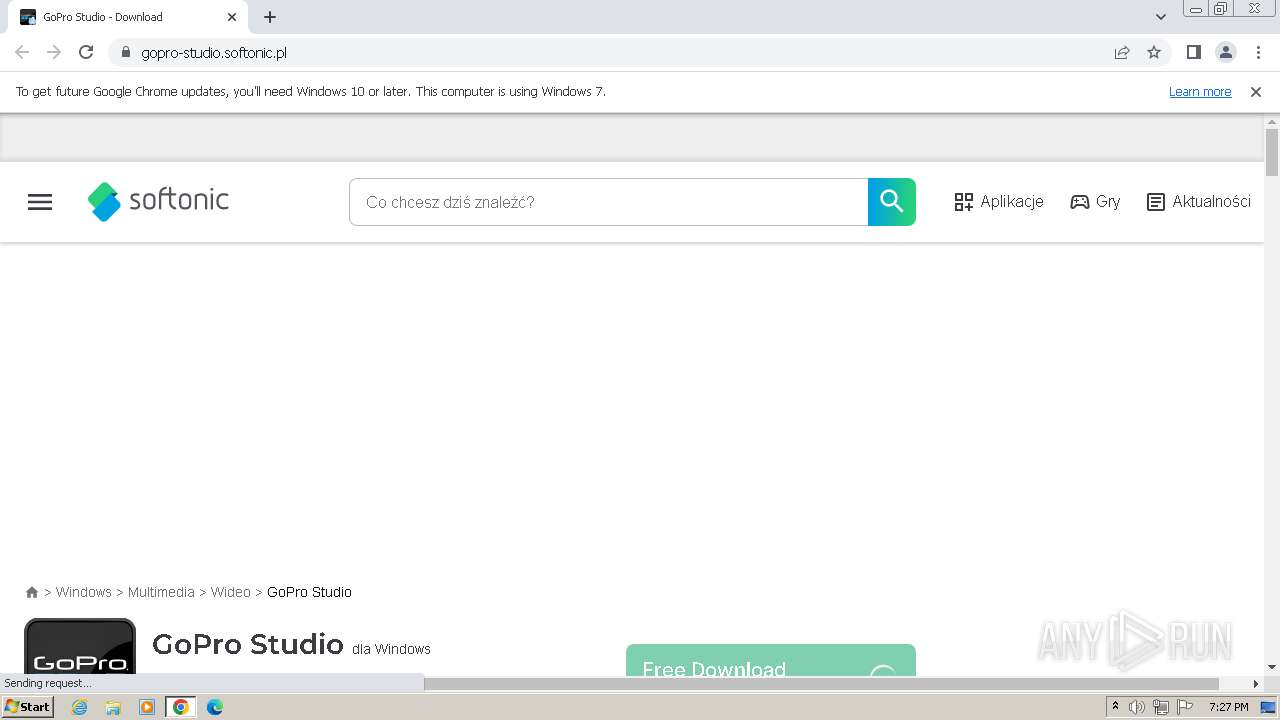Open the volume speaker tray icon
This screenshot has height=720, width=1280.
(x=1137, y=707)
